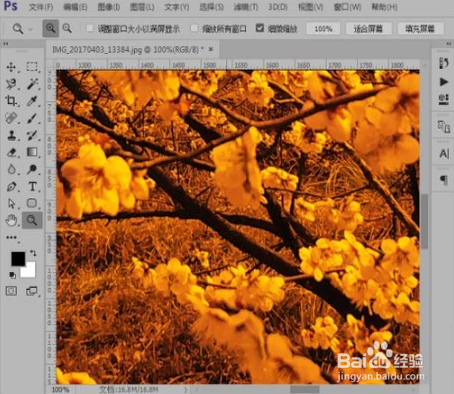This screenshot has height=394, width=454.
Task: Choose Zoom Out mode in options bar
Action: (x=67, y=28)
